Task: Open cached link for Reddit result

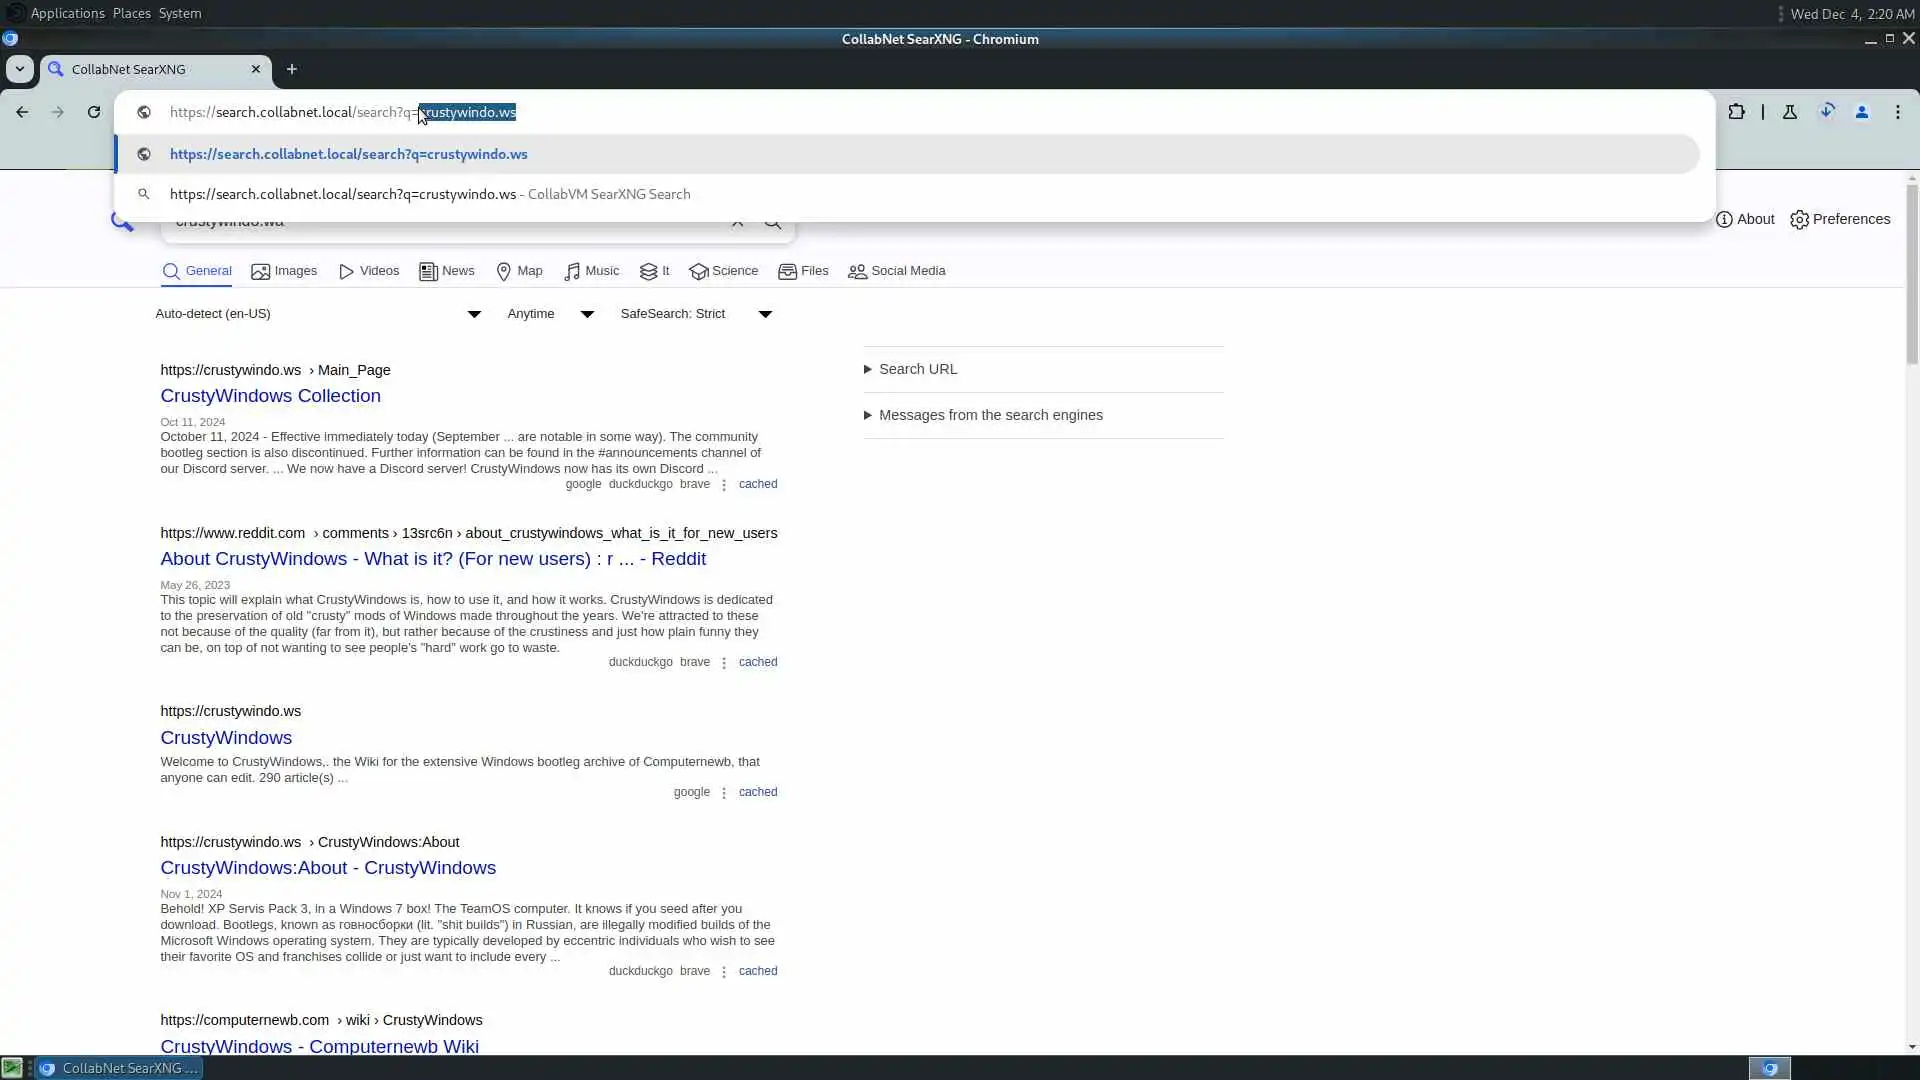Action: click(x=757, y=662)
